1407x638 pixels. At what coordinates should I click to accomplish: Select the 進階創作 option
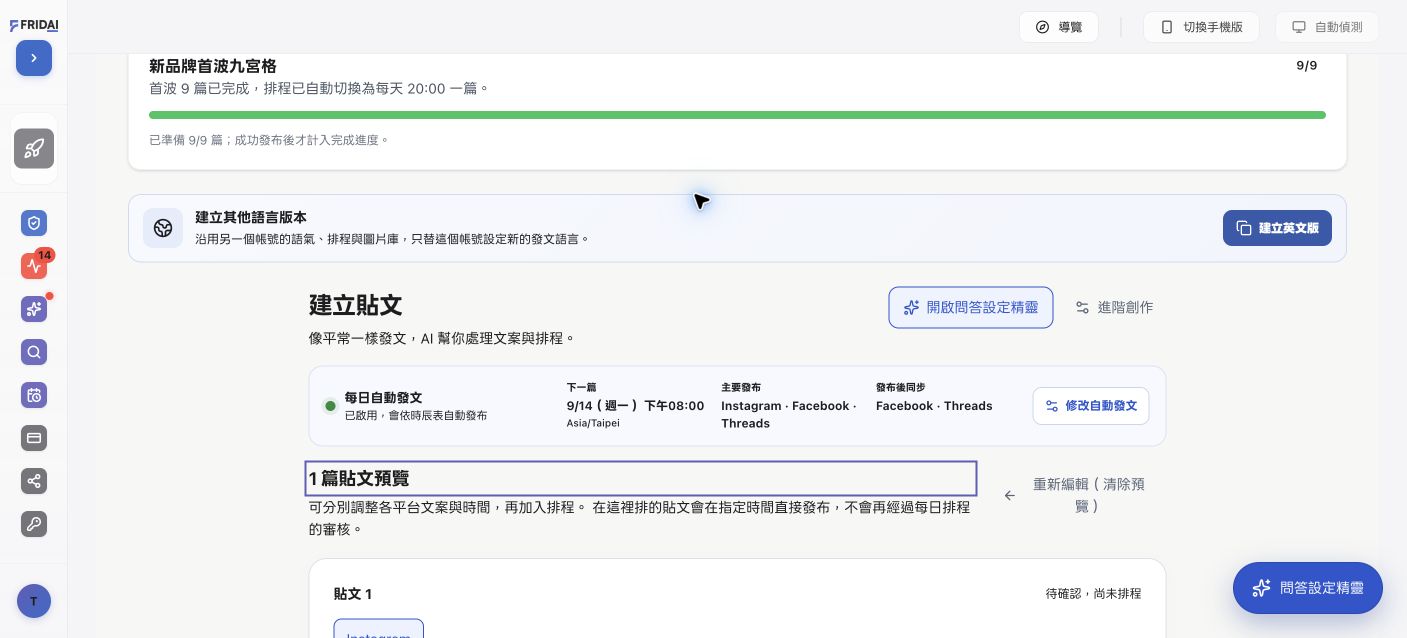pyautogui.click(x=1114, y=308)
